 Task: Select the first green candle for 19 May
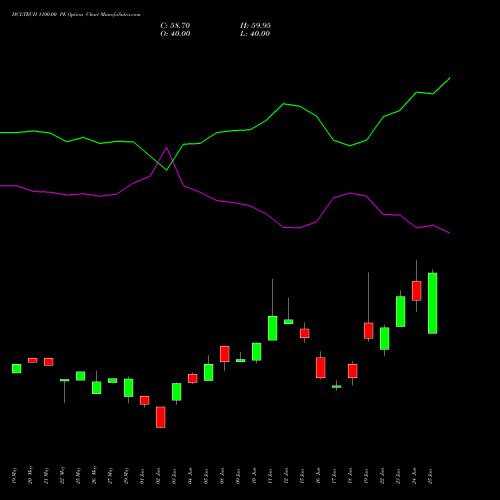tap(17, 368)
